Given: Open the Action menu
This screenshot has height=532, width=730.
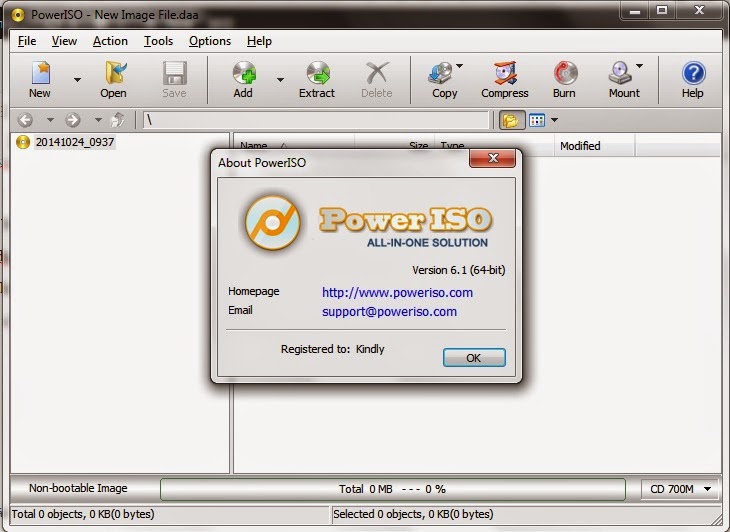Looking at the screenshot, I should pyautogui.click(x=110, y=41).
